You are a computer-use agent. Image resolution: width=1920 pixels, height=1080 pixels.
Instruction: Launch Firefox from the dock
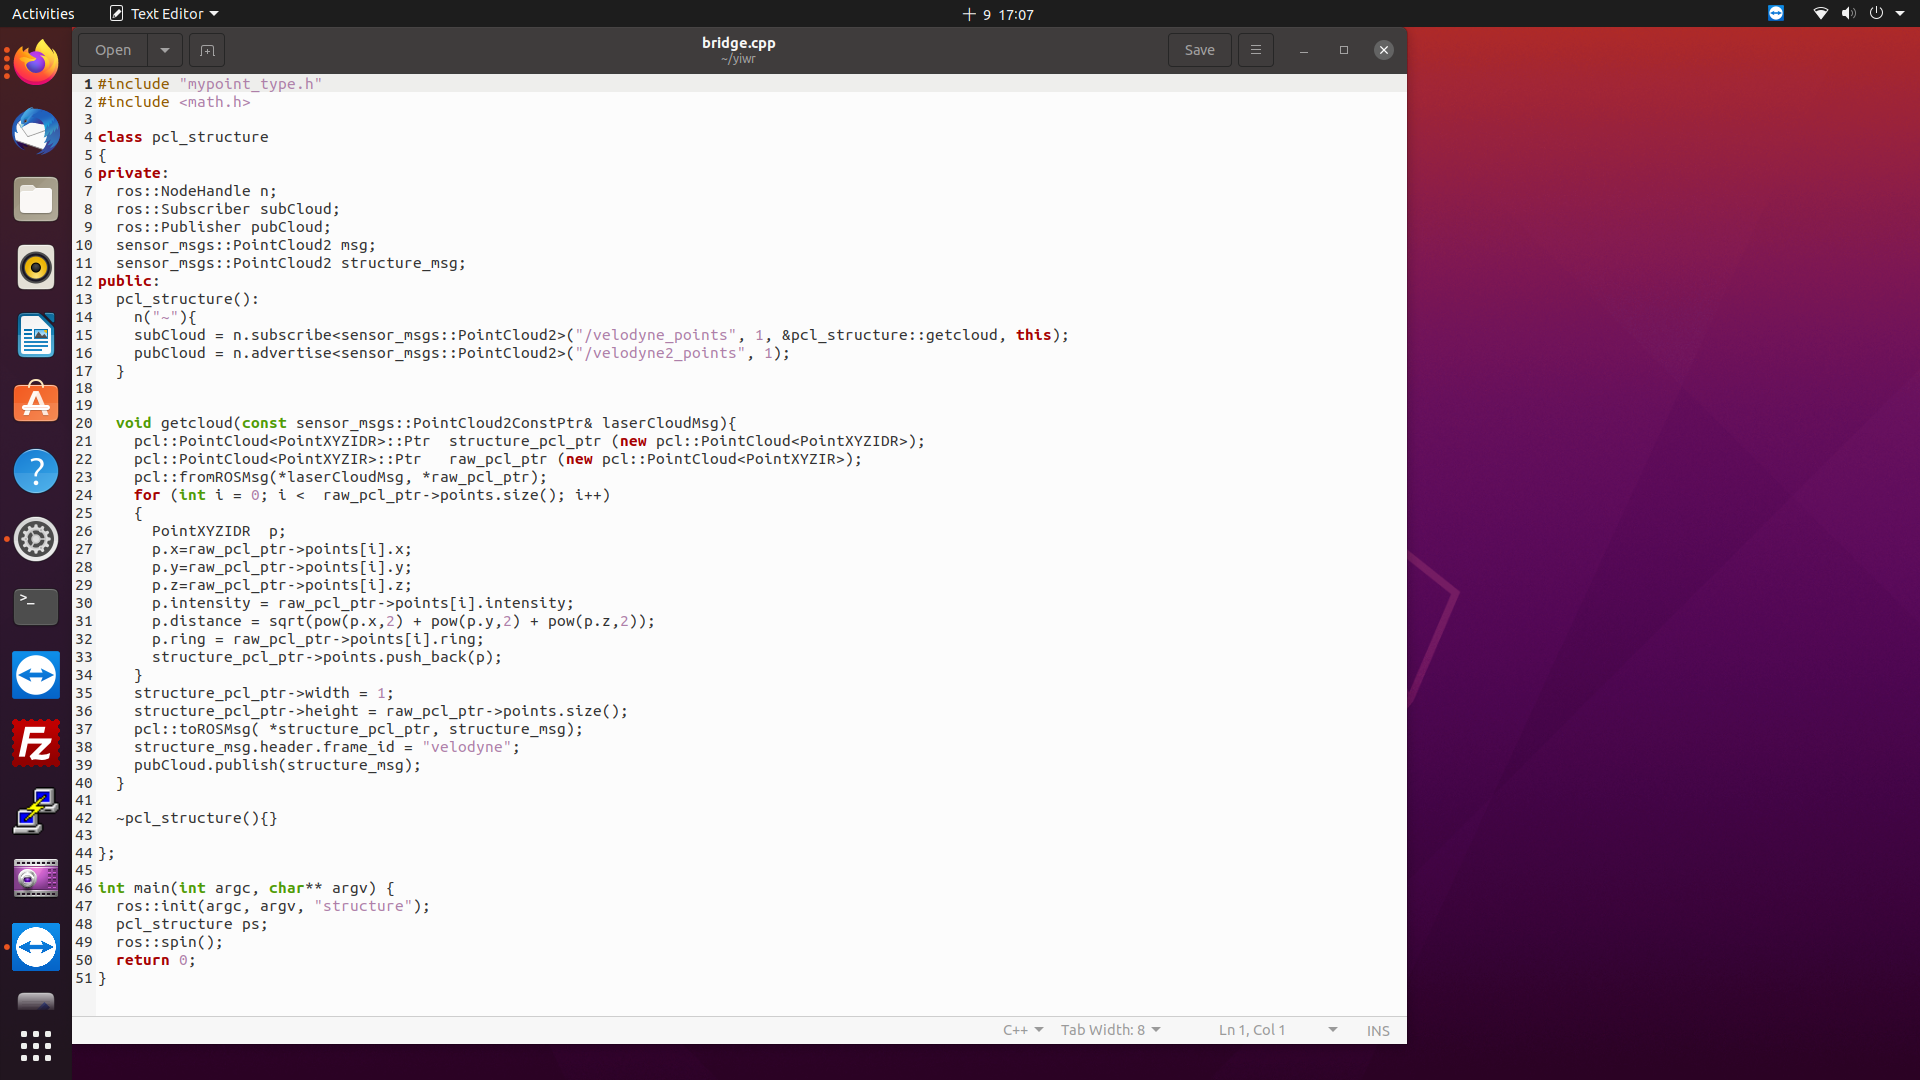35,61
